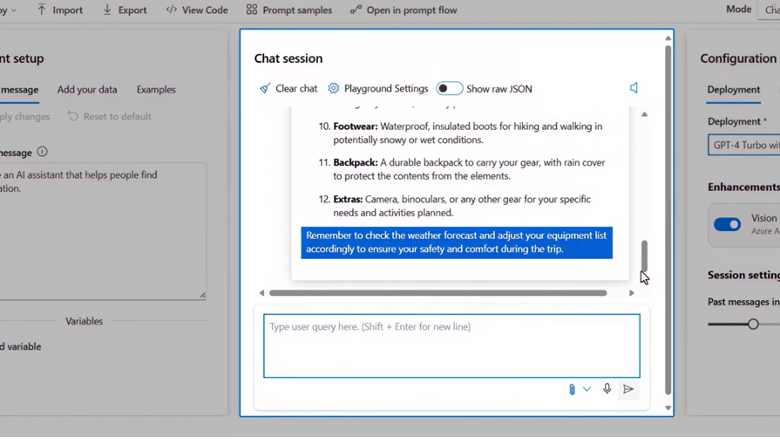Expand the attachment options chevron
This screenshot has height=440, width=780.
pos(587,389)
